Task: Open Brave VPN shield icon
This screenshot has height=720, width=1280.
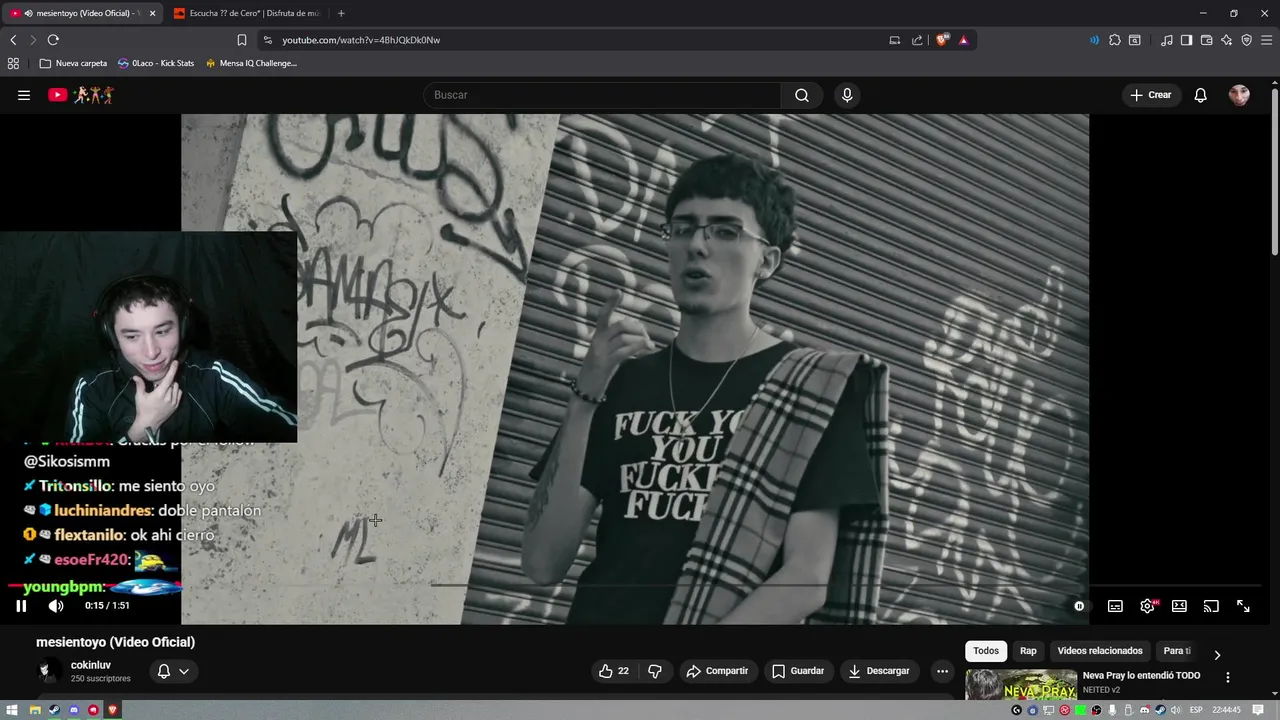Action: (1246, 40)
